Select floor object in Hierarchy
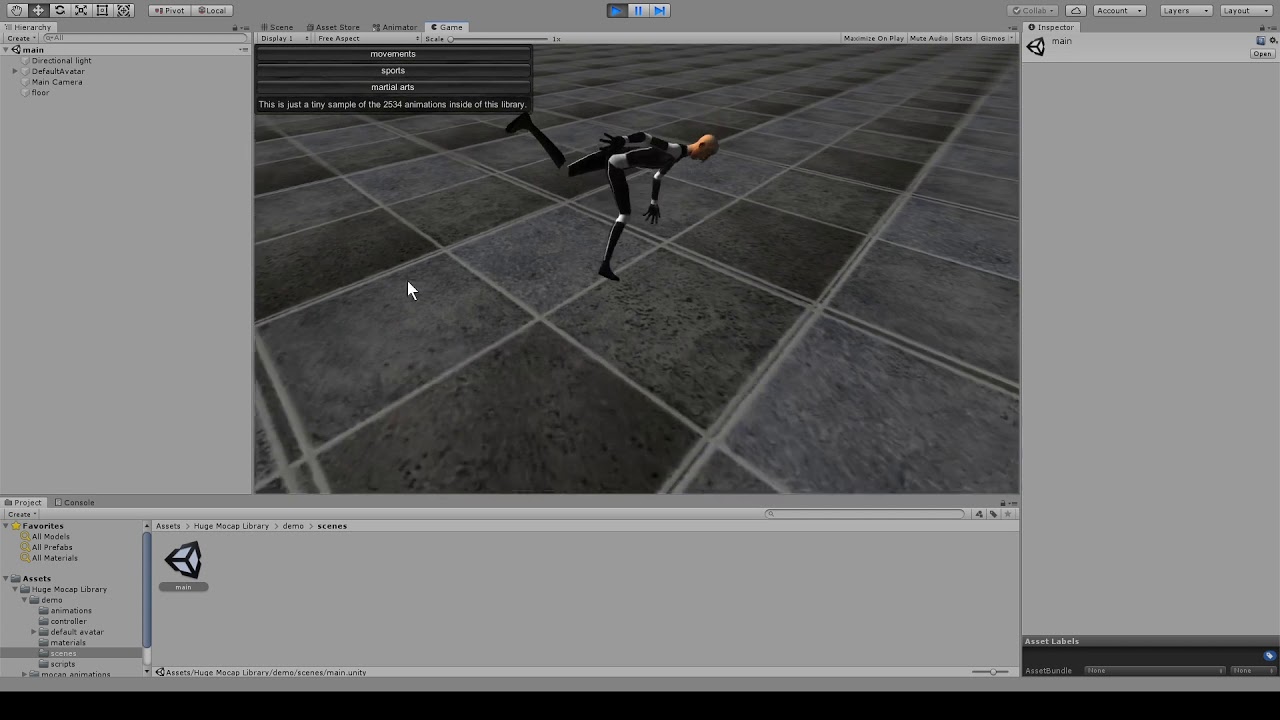This screenshot has width=1280, height=720. 40,93
